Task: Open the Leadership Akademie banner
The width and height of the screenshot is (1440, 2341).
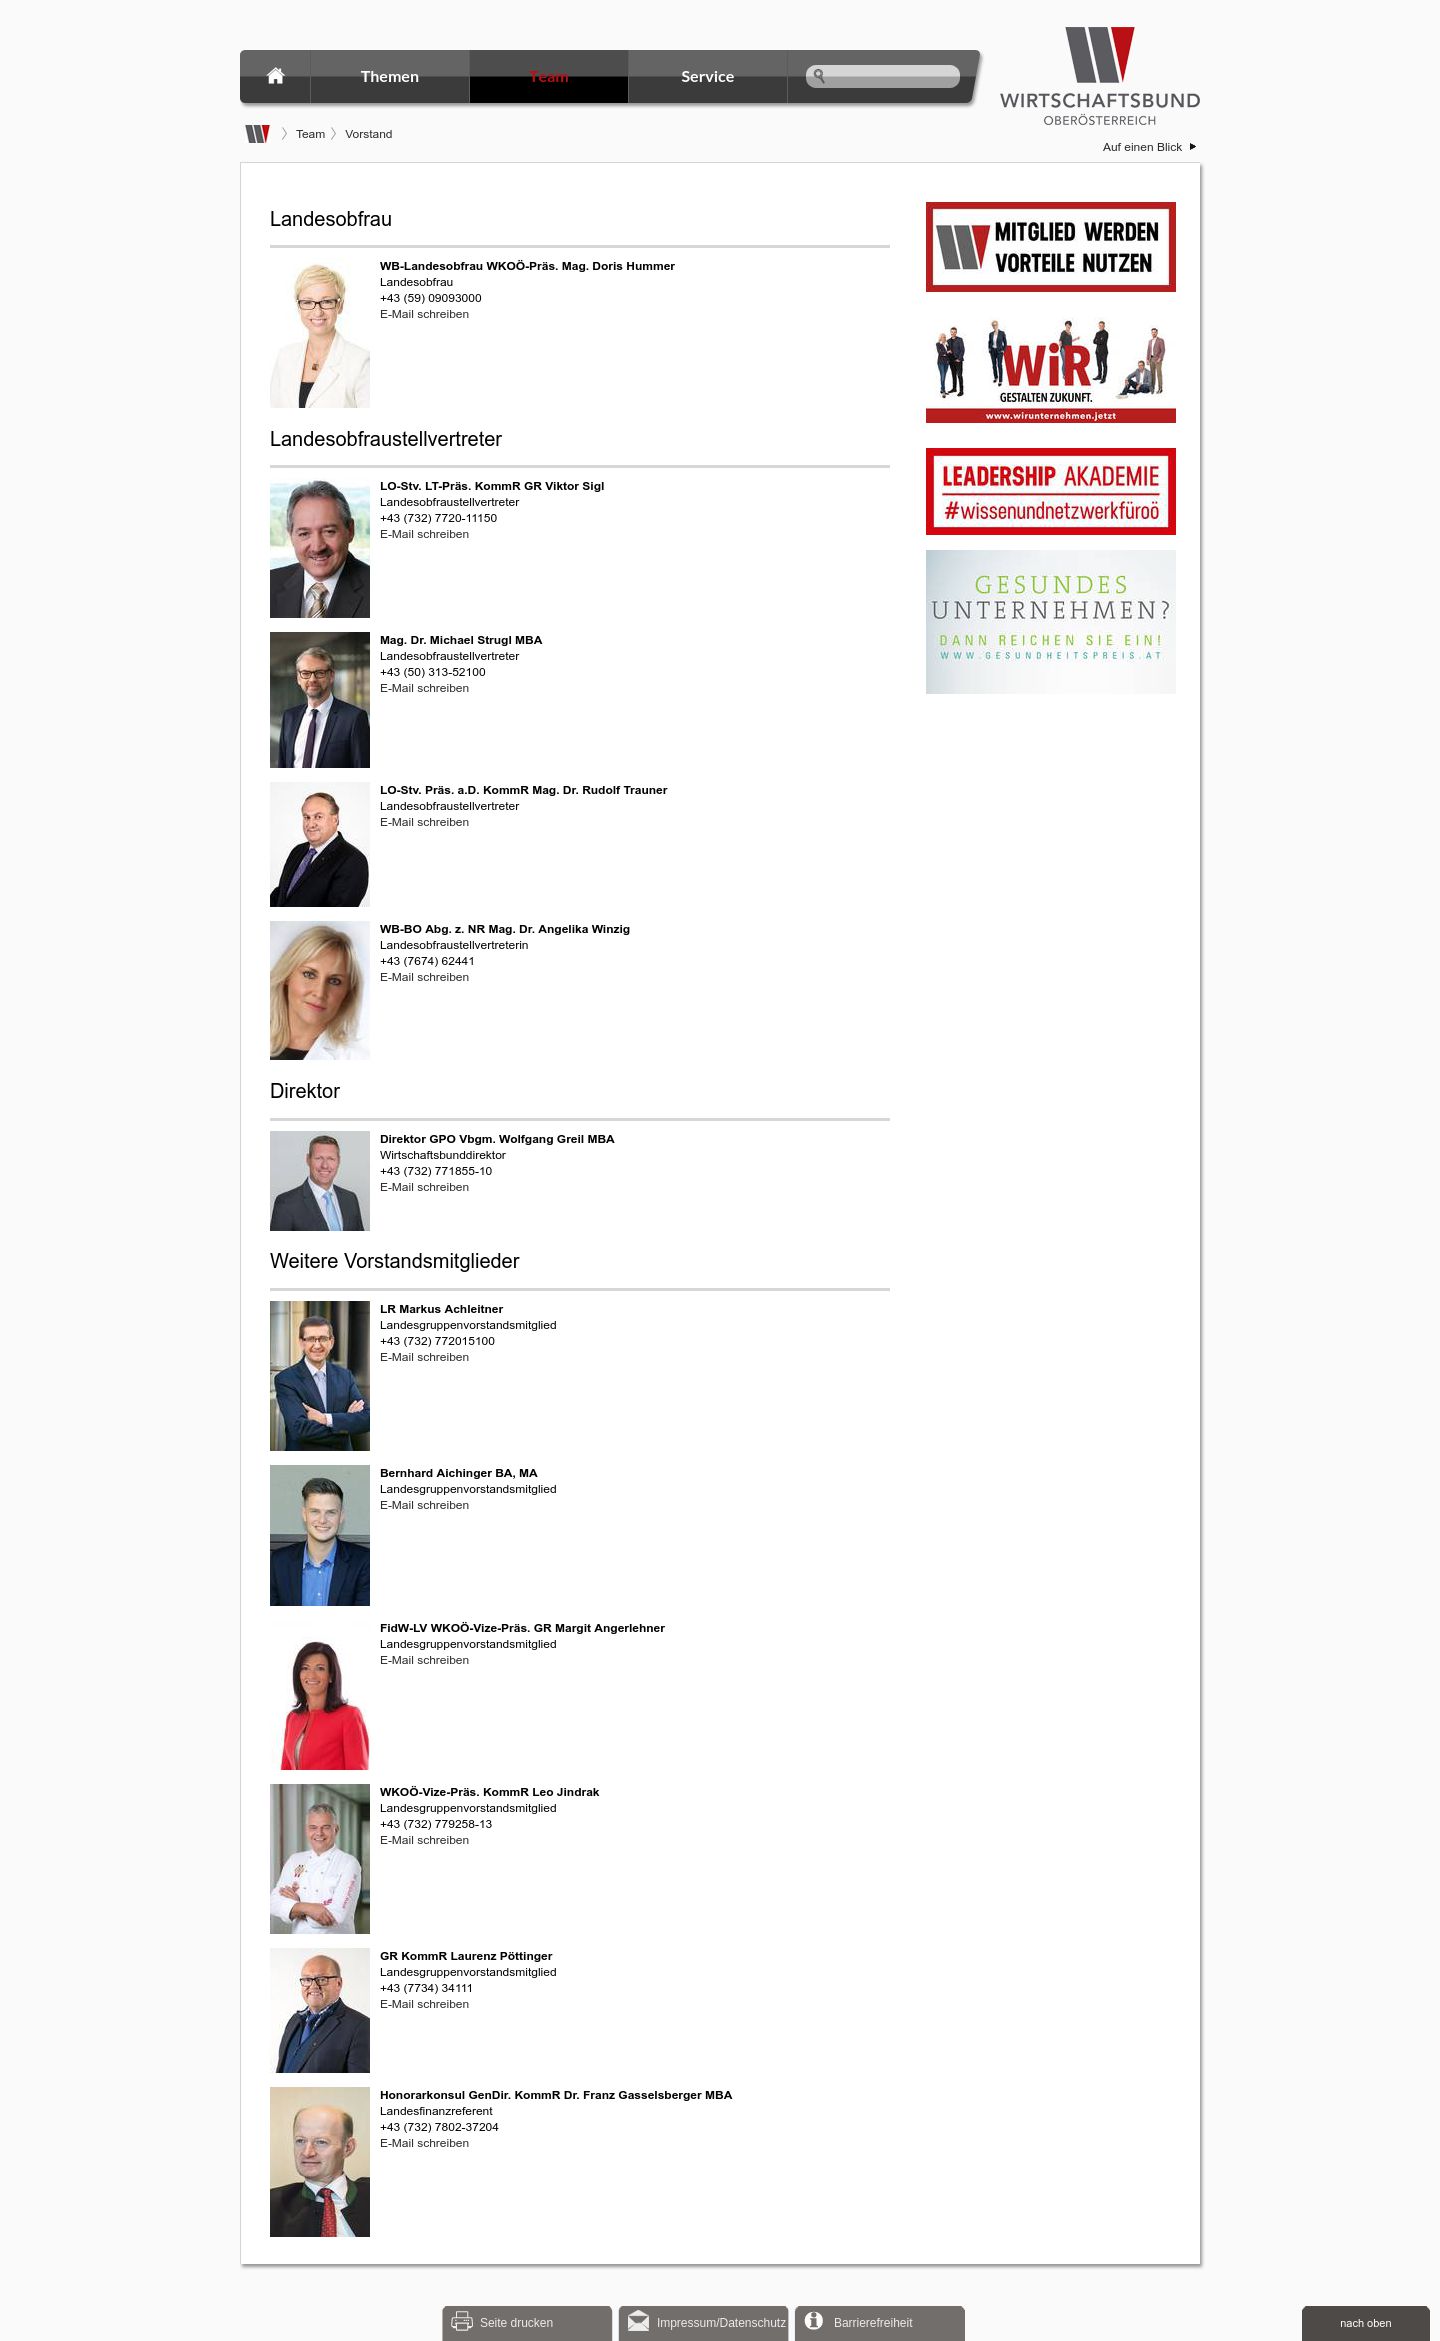Action: point(1051,492)
